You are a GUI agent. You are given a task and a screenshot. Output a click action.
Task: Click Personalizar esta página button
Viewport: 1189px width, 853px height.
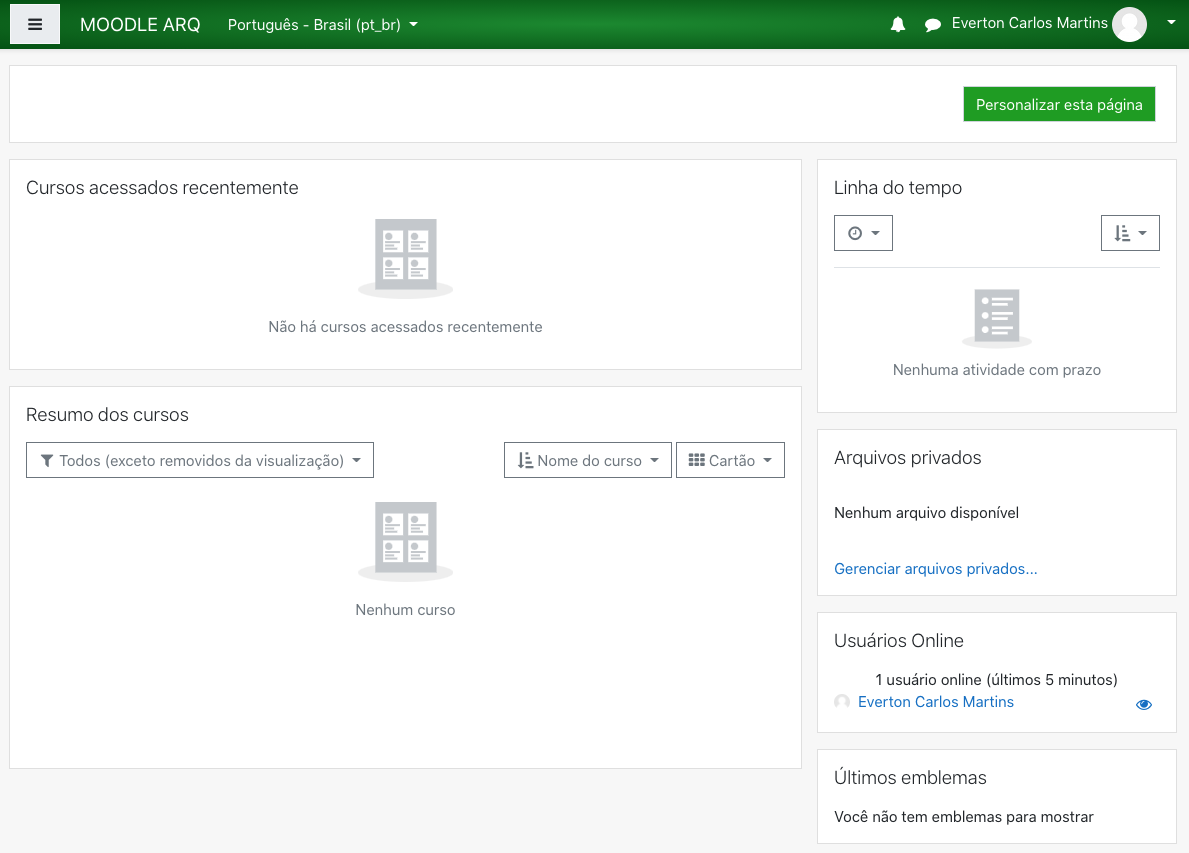(1059, 105)
